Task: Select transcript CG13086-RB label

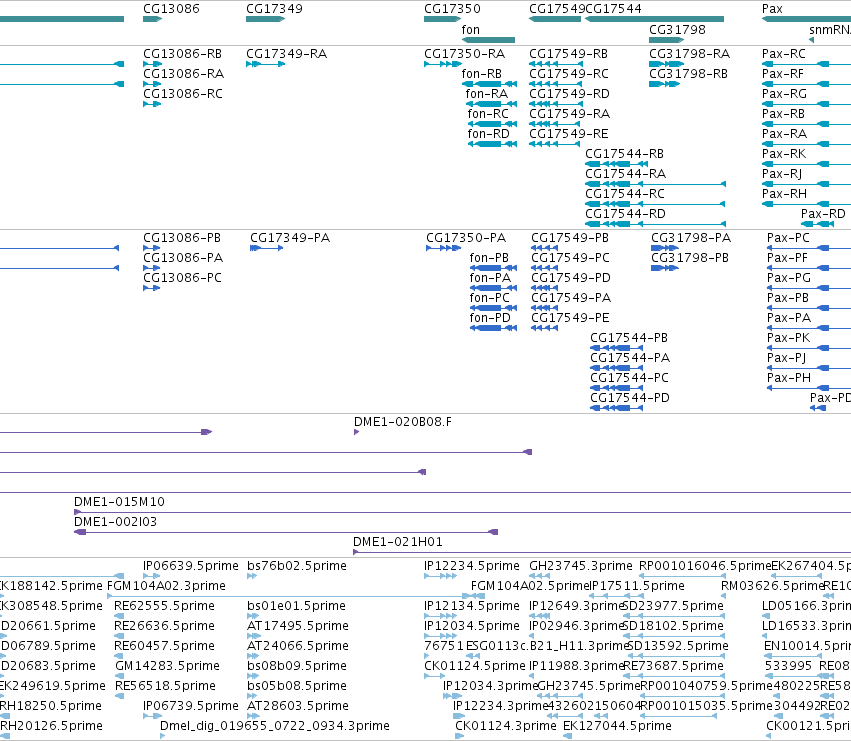Action: pos(182,54)
